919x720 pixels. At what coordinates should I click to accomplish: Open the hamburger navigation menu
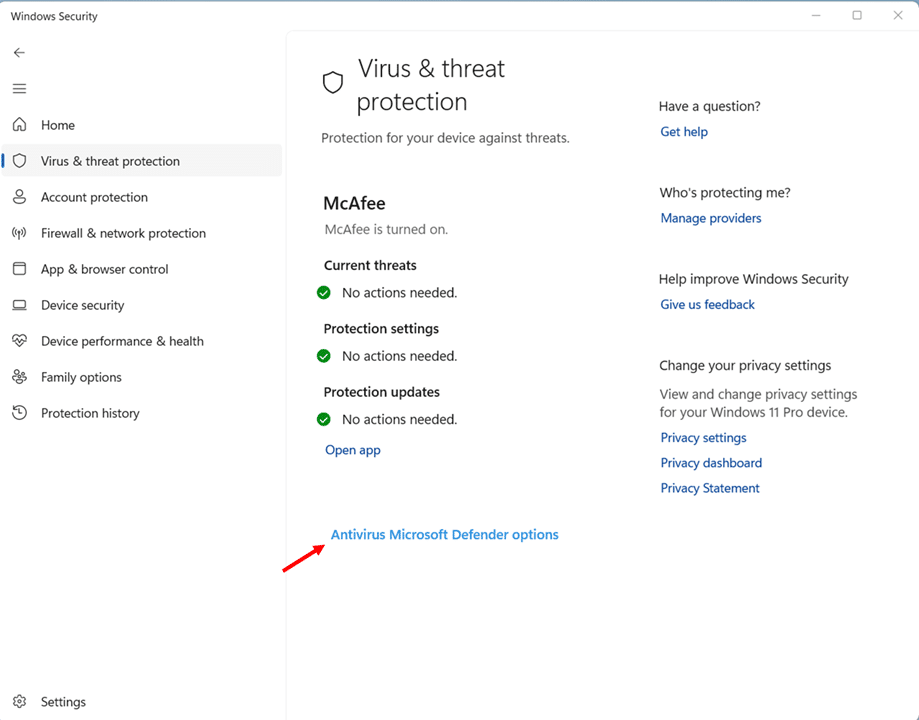[19, 89]
